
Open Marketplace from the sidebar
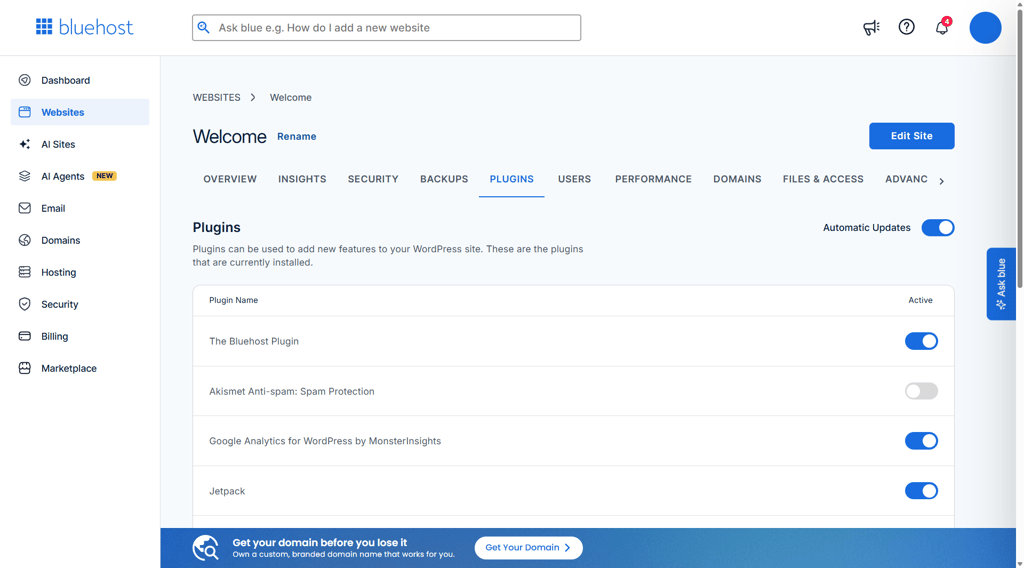(x=80, y=368)
